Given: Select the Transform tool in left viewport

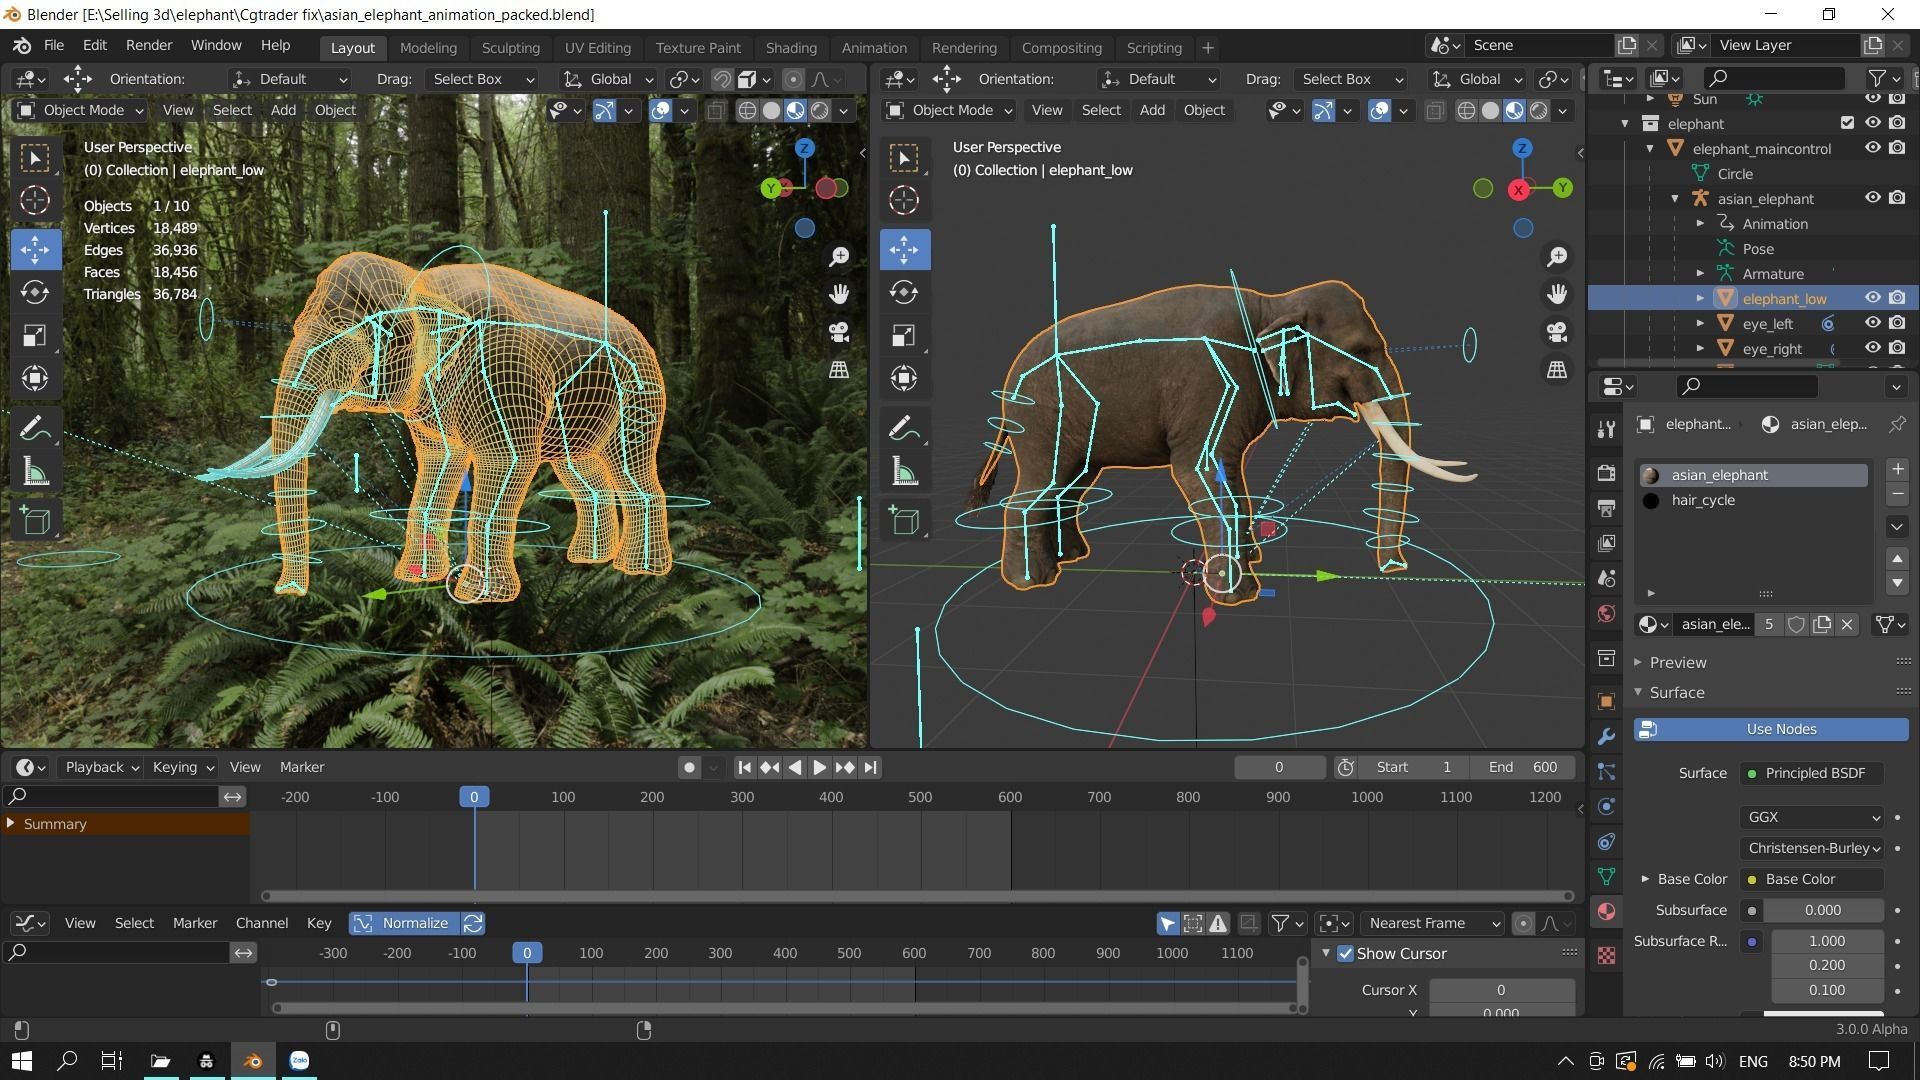Looking at the screenshot, I should pyautogui.click(x=35, y=378).
